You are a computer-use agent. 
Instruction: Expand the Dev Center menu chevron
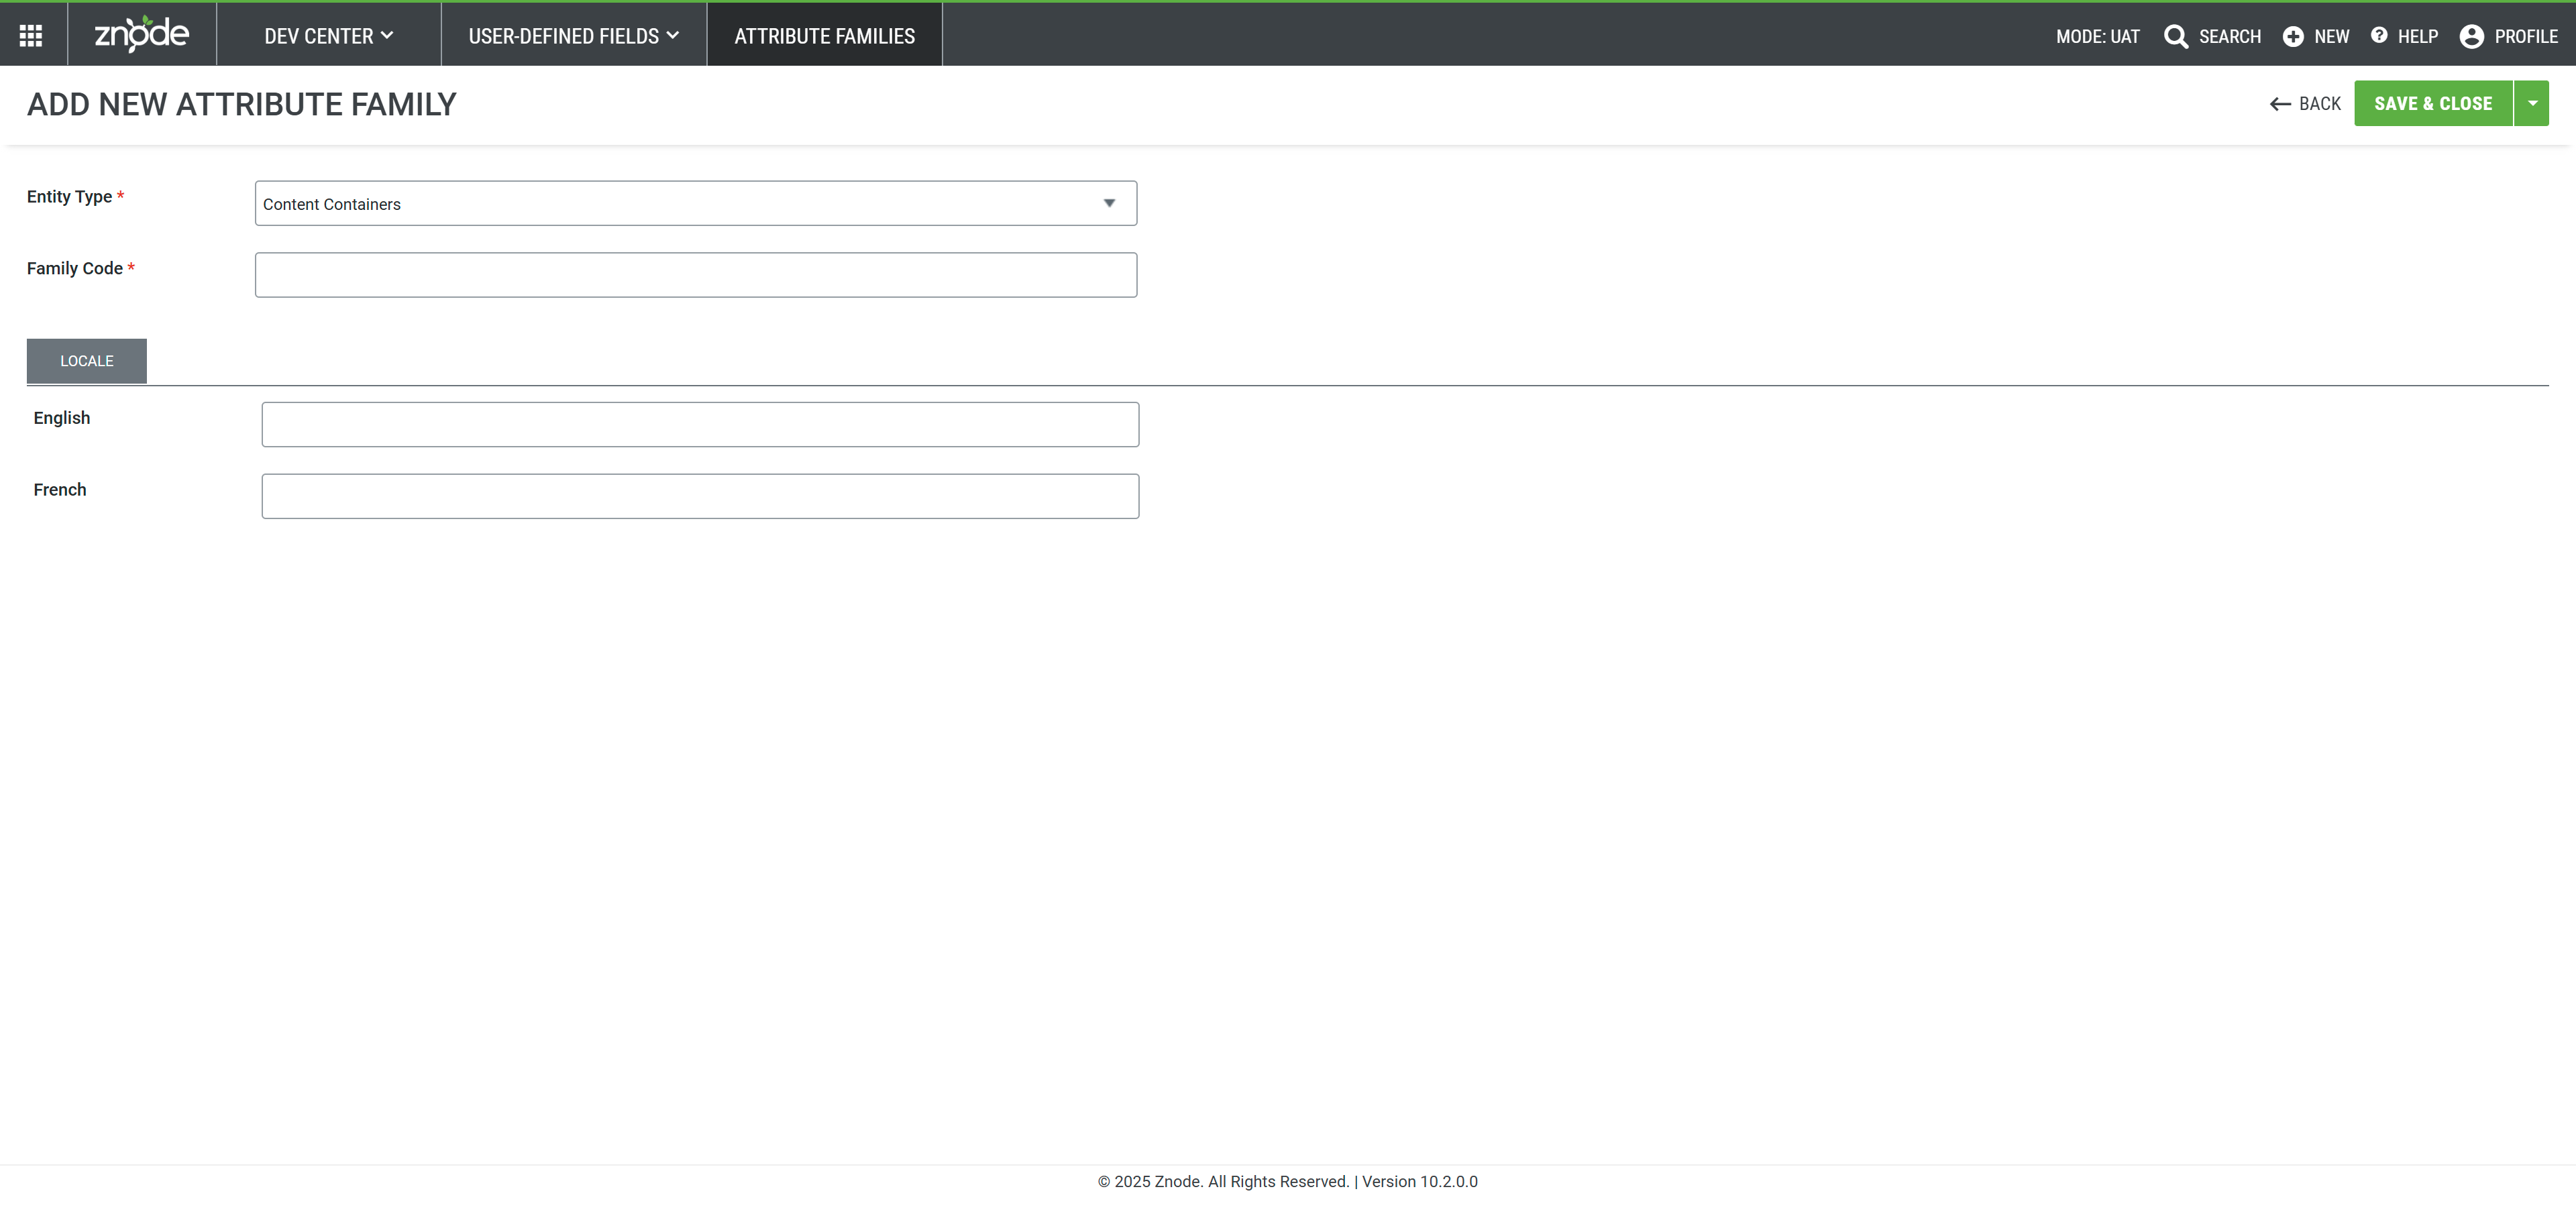387,35
